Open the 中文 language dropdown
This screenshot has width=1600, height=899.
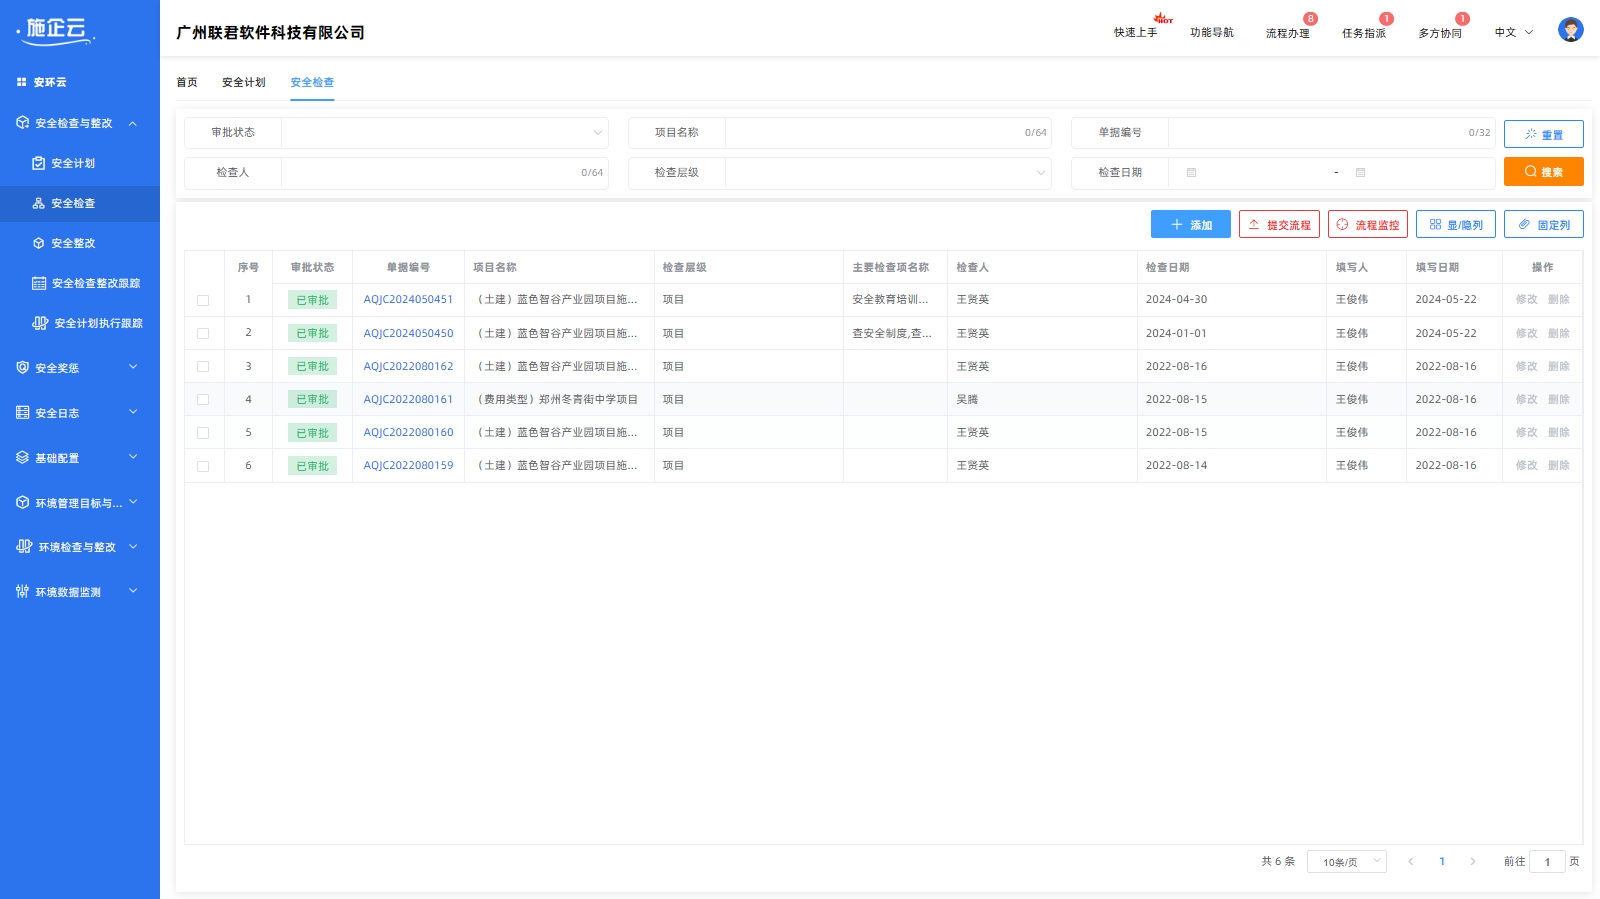[x=1514, y=32]
